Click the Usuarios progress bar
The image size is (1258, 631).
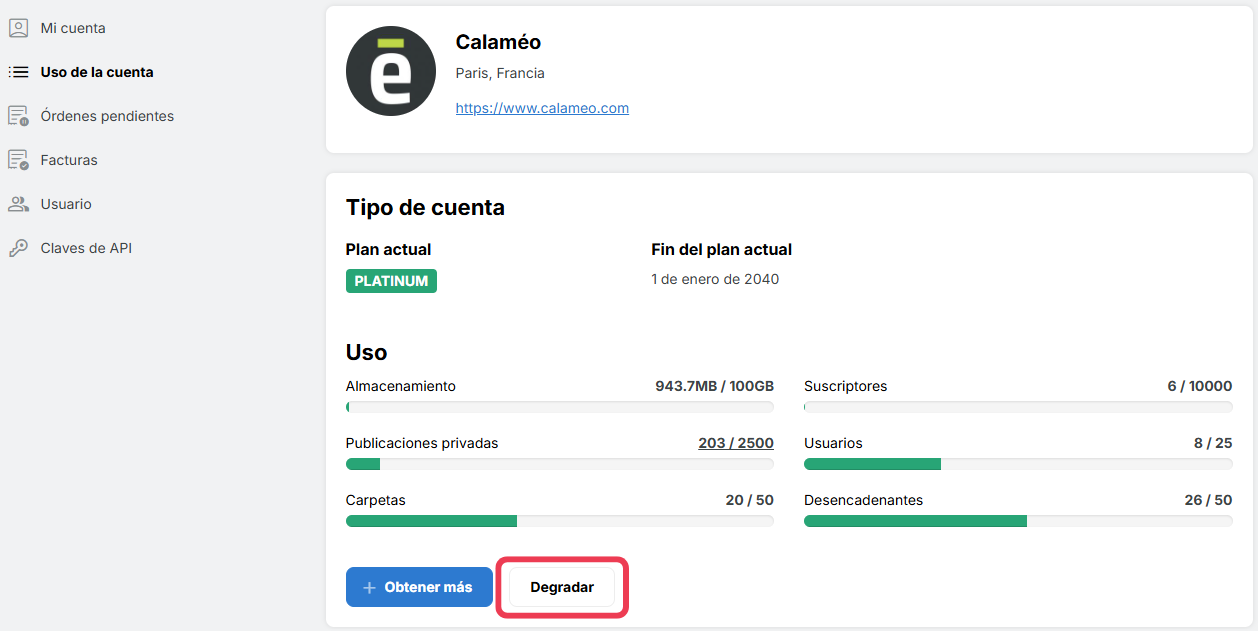pyautogui.click(x=1018, y=464)
